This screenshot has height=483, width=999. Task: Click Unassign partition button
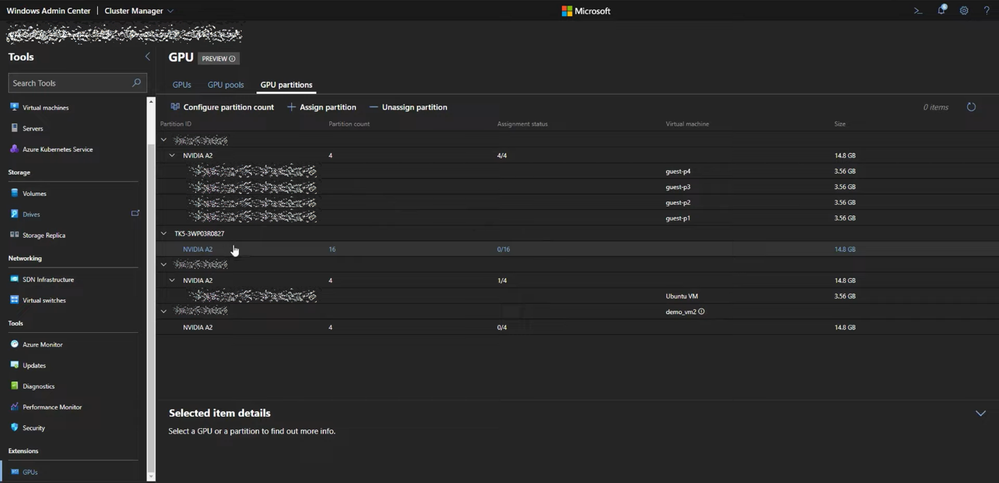(408, 107)
